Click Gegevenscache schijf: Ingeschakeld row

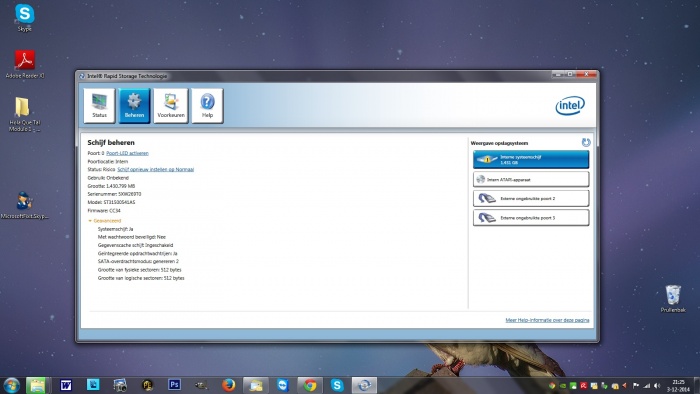[135, 245]
